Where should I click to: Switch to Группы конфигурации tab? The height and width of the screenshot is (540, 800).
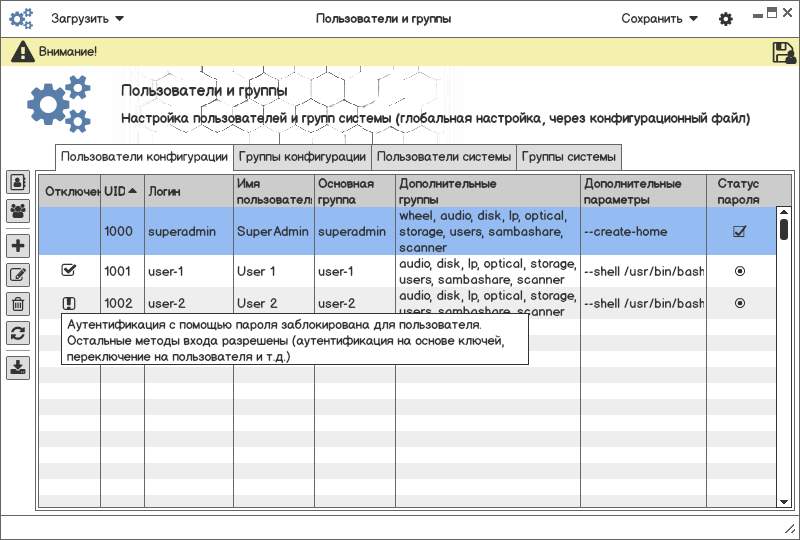(x=302, y=157)
